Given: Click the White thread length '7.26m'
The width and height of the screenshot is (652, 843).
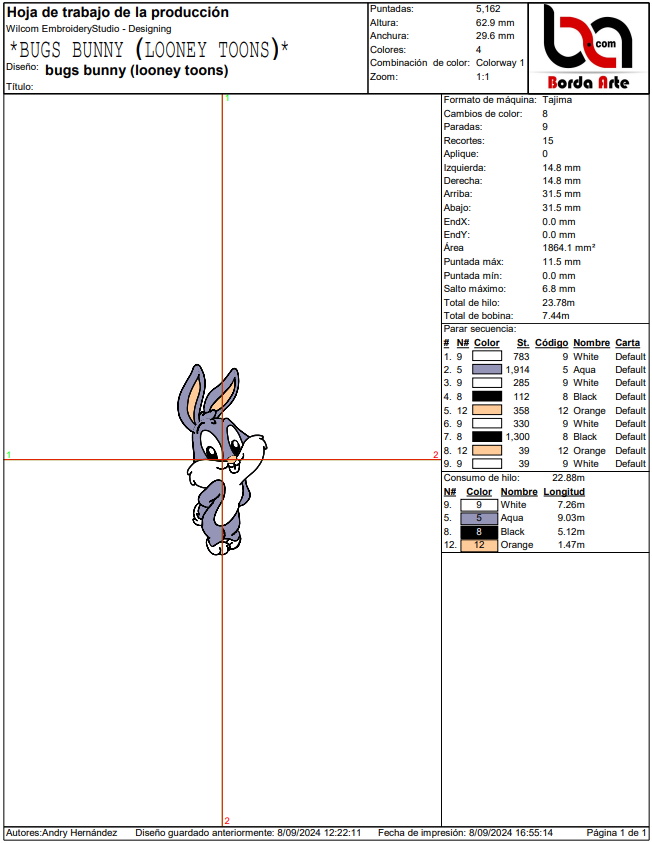Looking at the screenshot, I should tap(571, 505).
